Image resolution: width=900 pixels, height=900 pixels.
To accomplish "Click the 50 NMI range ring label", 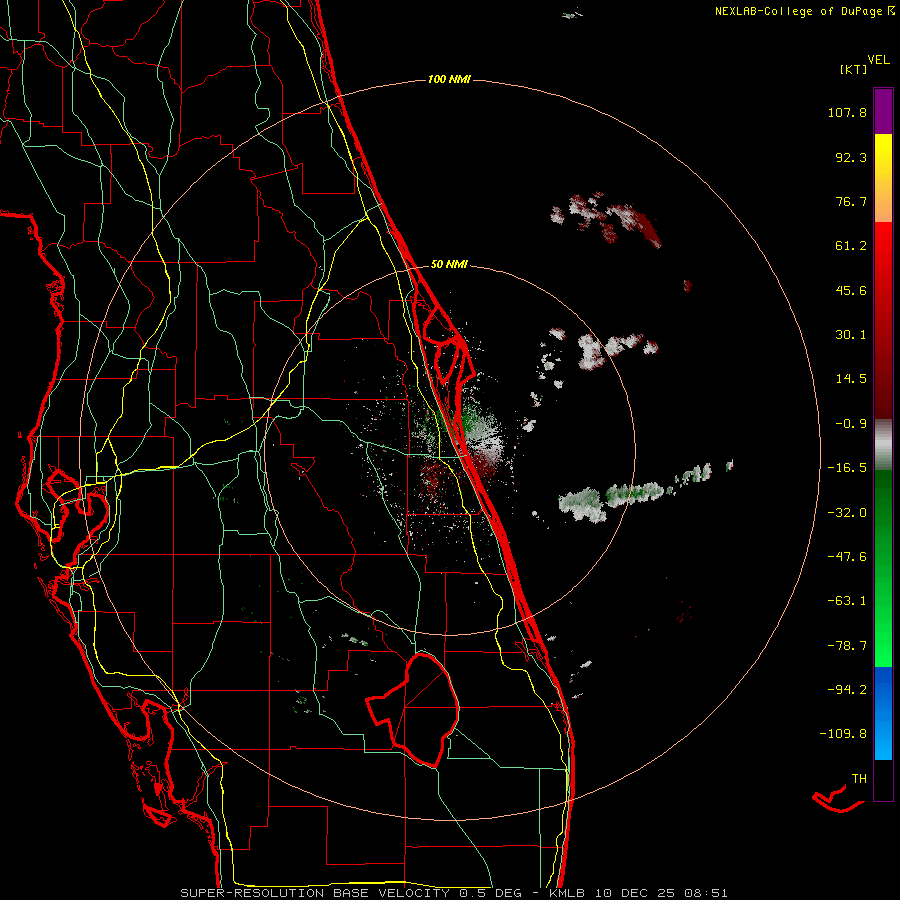I will pos(449,265).
